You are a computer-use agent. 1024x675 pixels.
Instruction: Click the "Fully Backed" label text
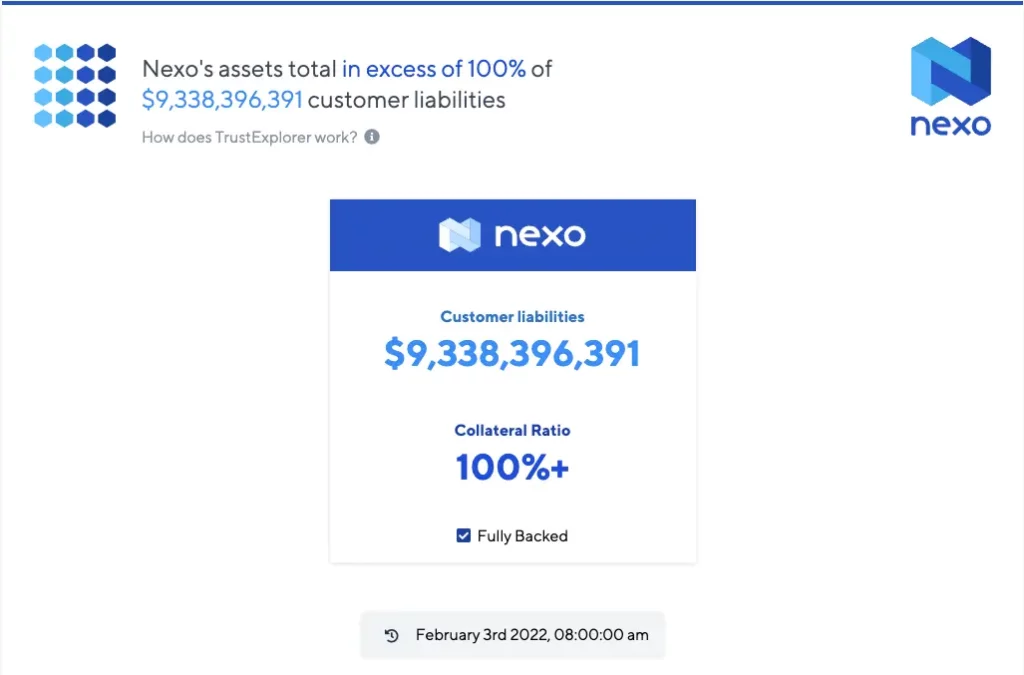pyautogui.click(x=522, y=536)
